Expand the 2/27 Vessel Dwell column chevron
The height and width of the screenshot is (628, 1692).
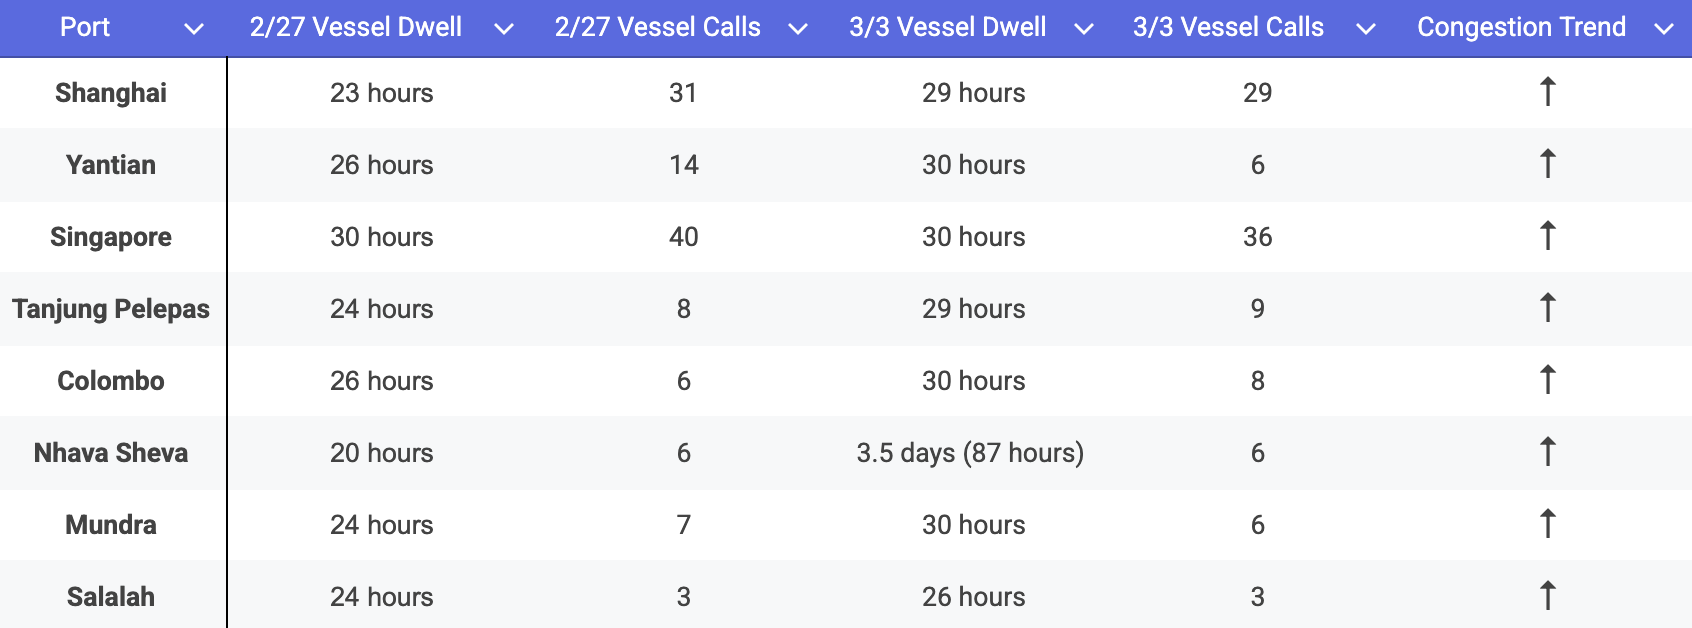[x=504, y=29]
